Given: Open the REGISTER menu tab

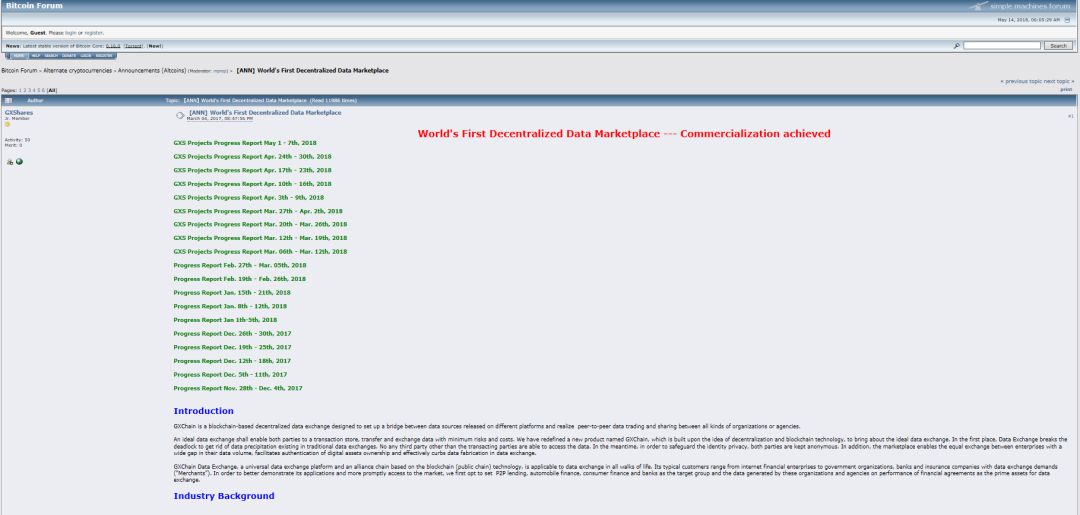Looking at the screenshot, I should pos(104,56).
